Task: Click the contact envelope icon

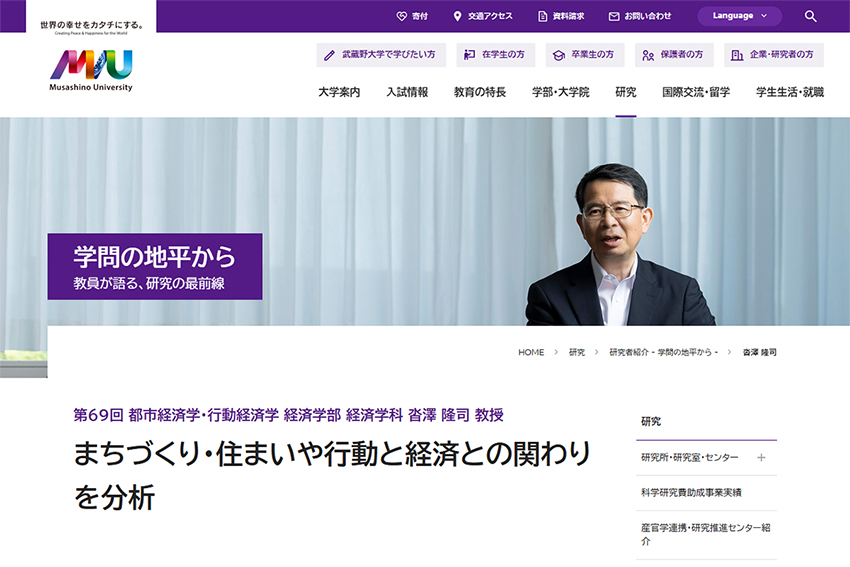Action: [x=614, y=16]
